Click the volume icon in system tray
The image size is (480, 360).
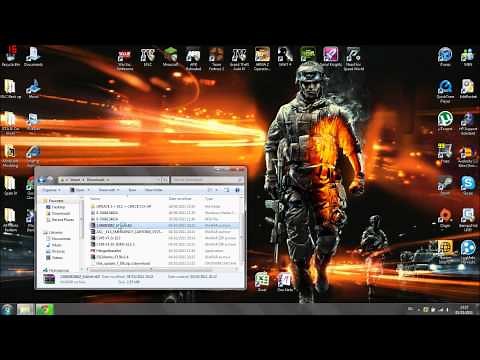tap(447, 310)
